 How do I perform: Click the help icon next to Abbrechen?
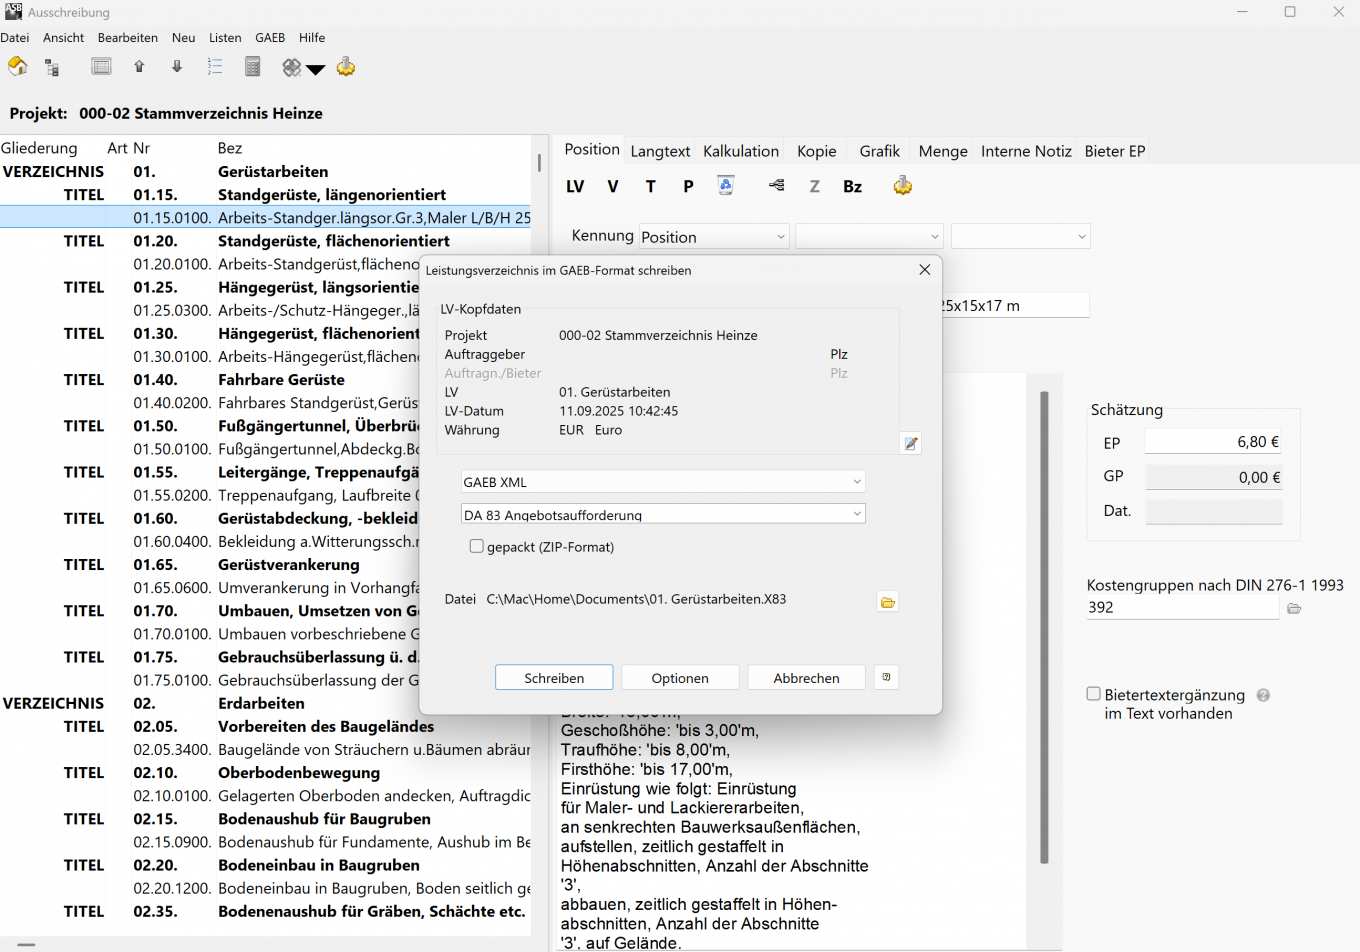click(x=886, y=677)
